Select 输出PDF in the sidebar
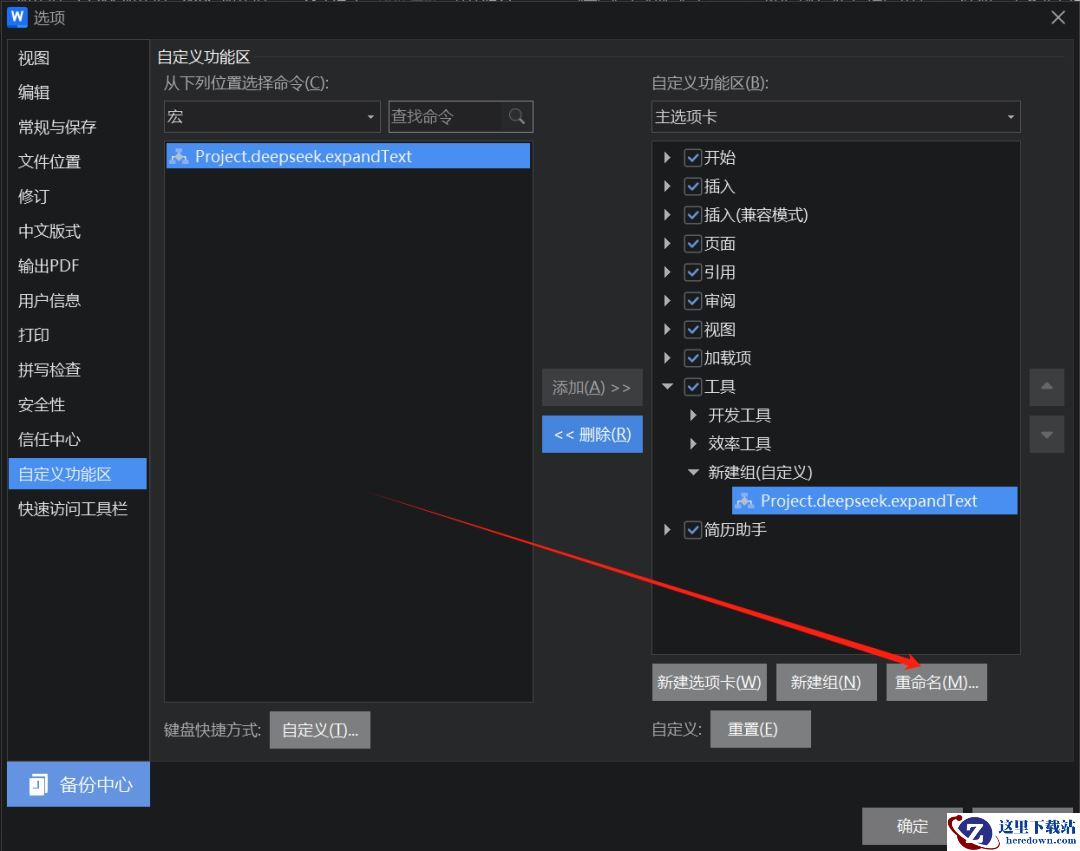1080x851 pixels. 48,266
